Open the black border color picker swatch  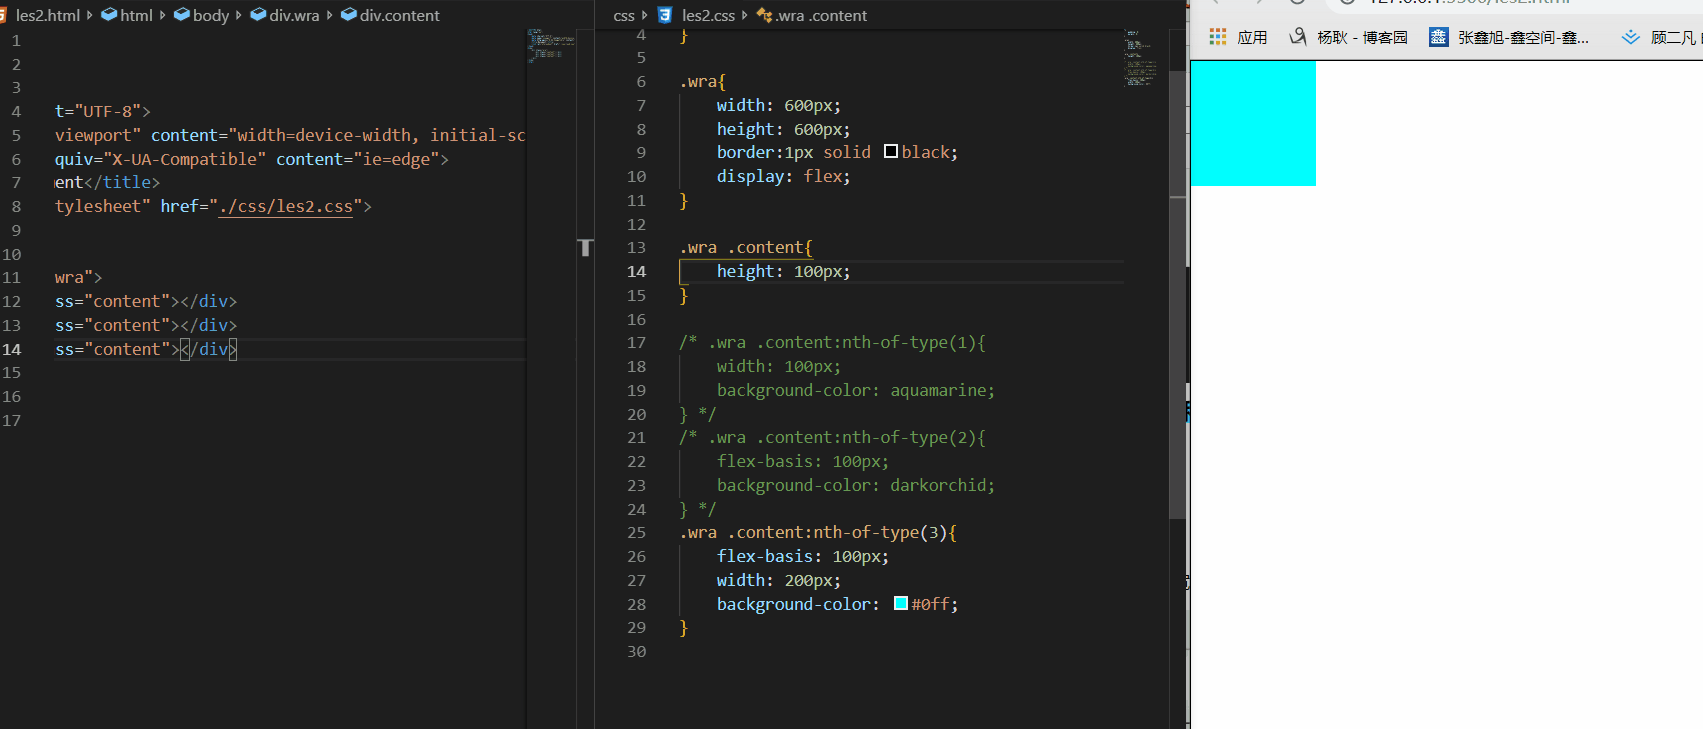[x=891, y=152]
